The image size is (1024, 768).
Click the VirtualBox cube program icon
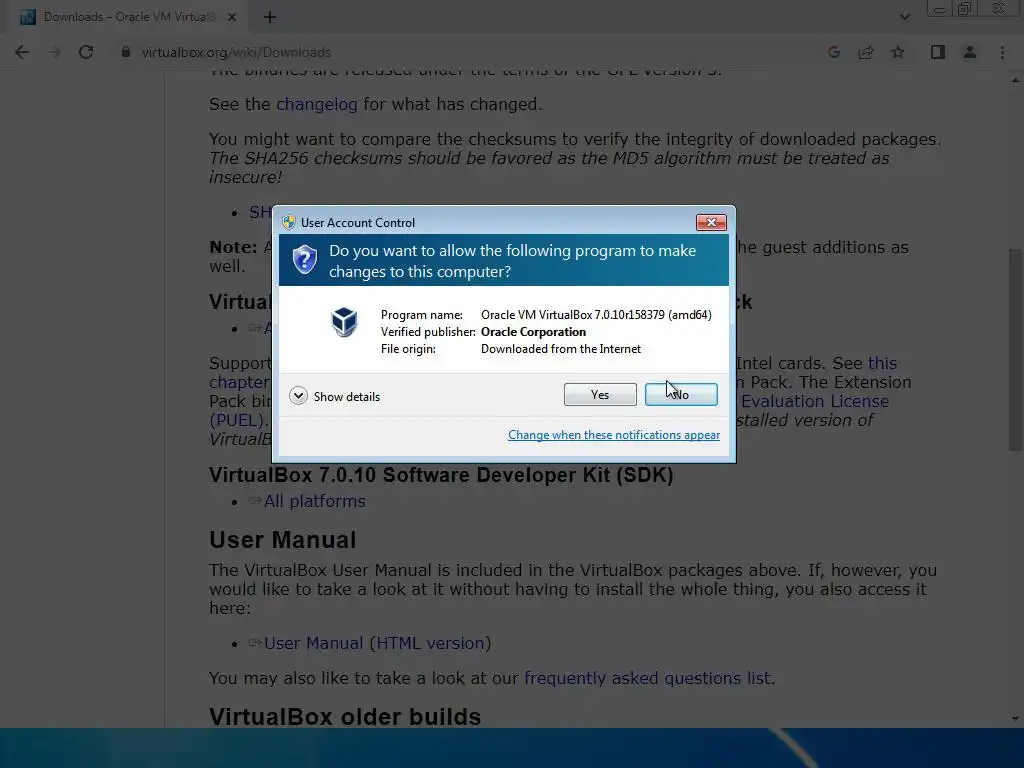pyautogui.click(x=344, y=322)
